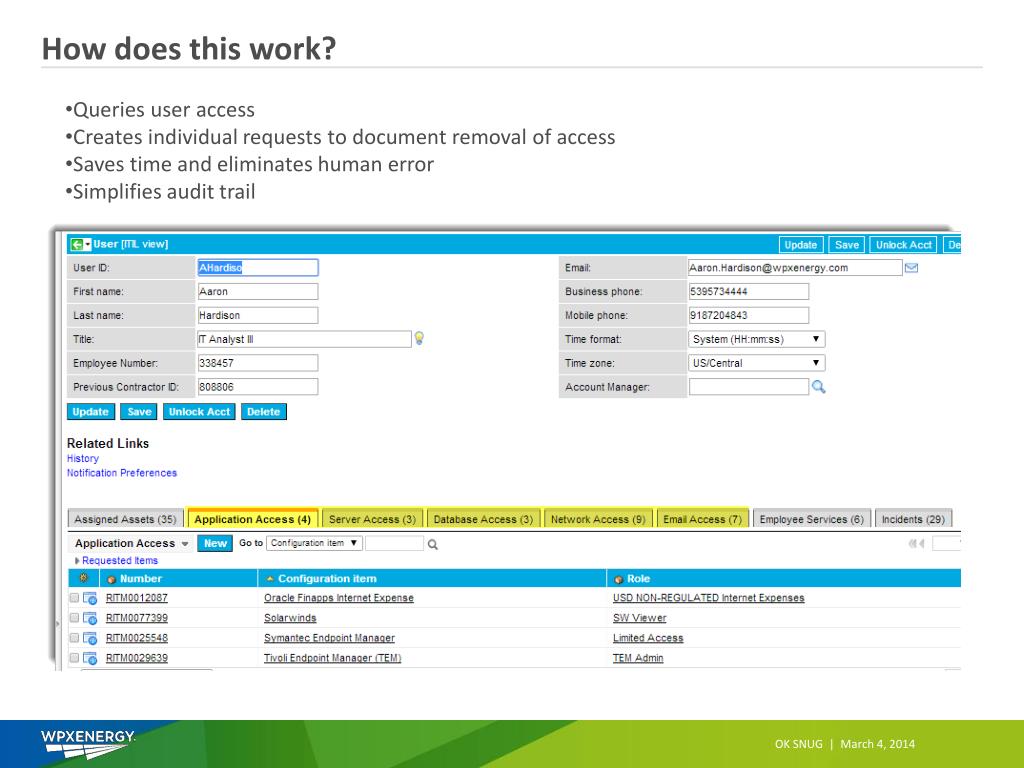
Task: Open request RITM0077399
Action: tap(136, 618)
